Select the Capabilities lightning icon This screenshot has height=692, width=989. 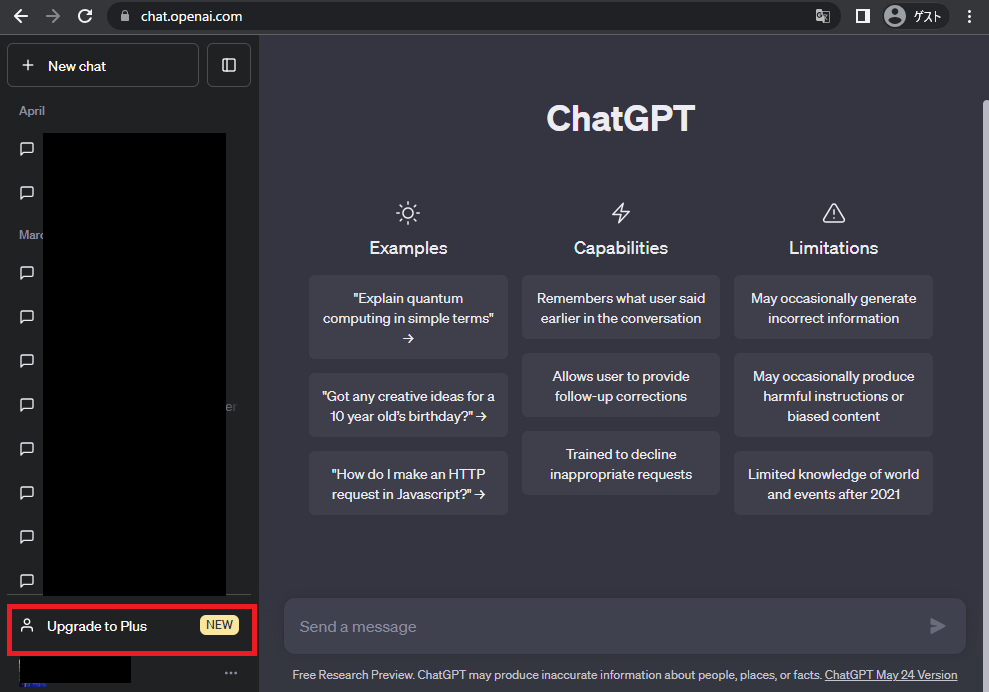pos(620,212)
